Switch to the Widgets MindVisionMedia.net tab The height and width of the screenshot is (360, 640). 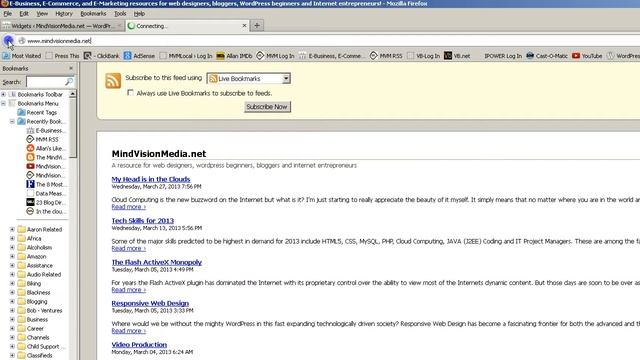62,26
